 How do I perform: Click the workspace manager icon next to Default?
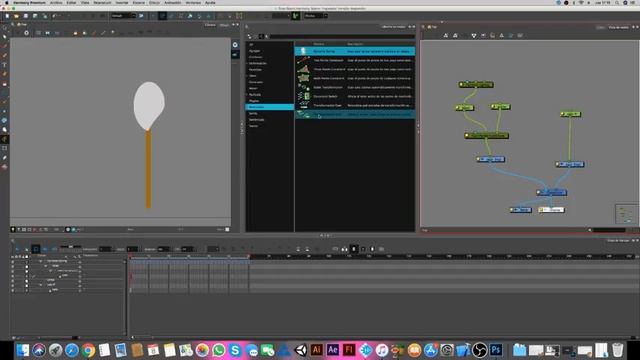point(141,16)
